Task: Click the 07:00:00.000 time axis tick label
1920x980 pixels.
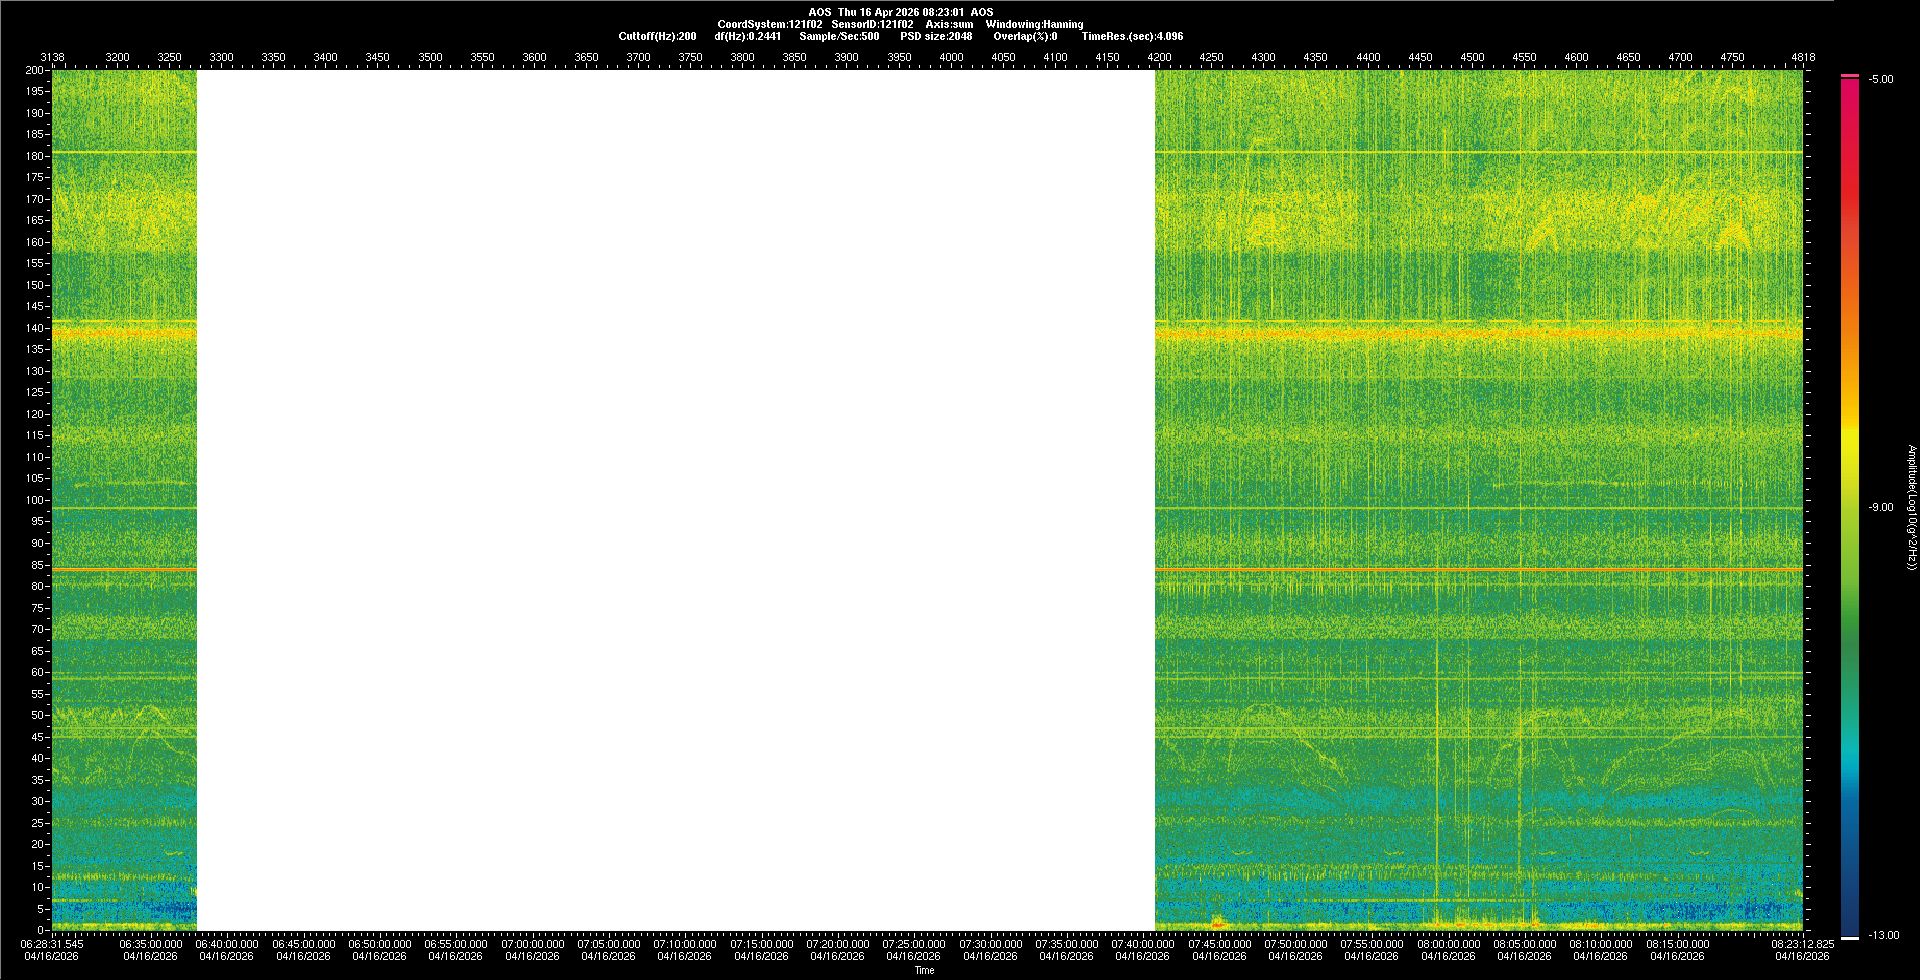Action: 532,944
